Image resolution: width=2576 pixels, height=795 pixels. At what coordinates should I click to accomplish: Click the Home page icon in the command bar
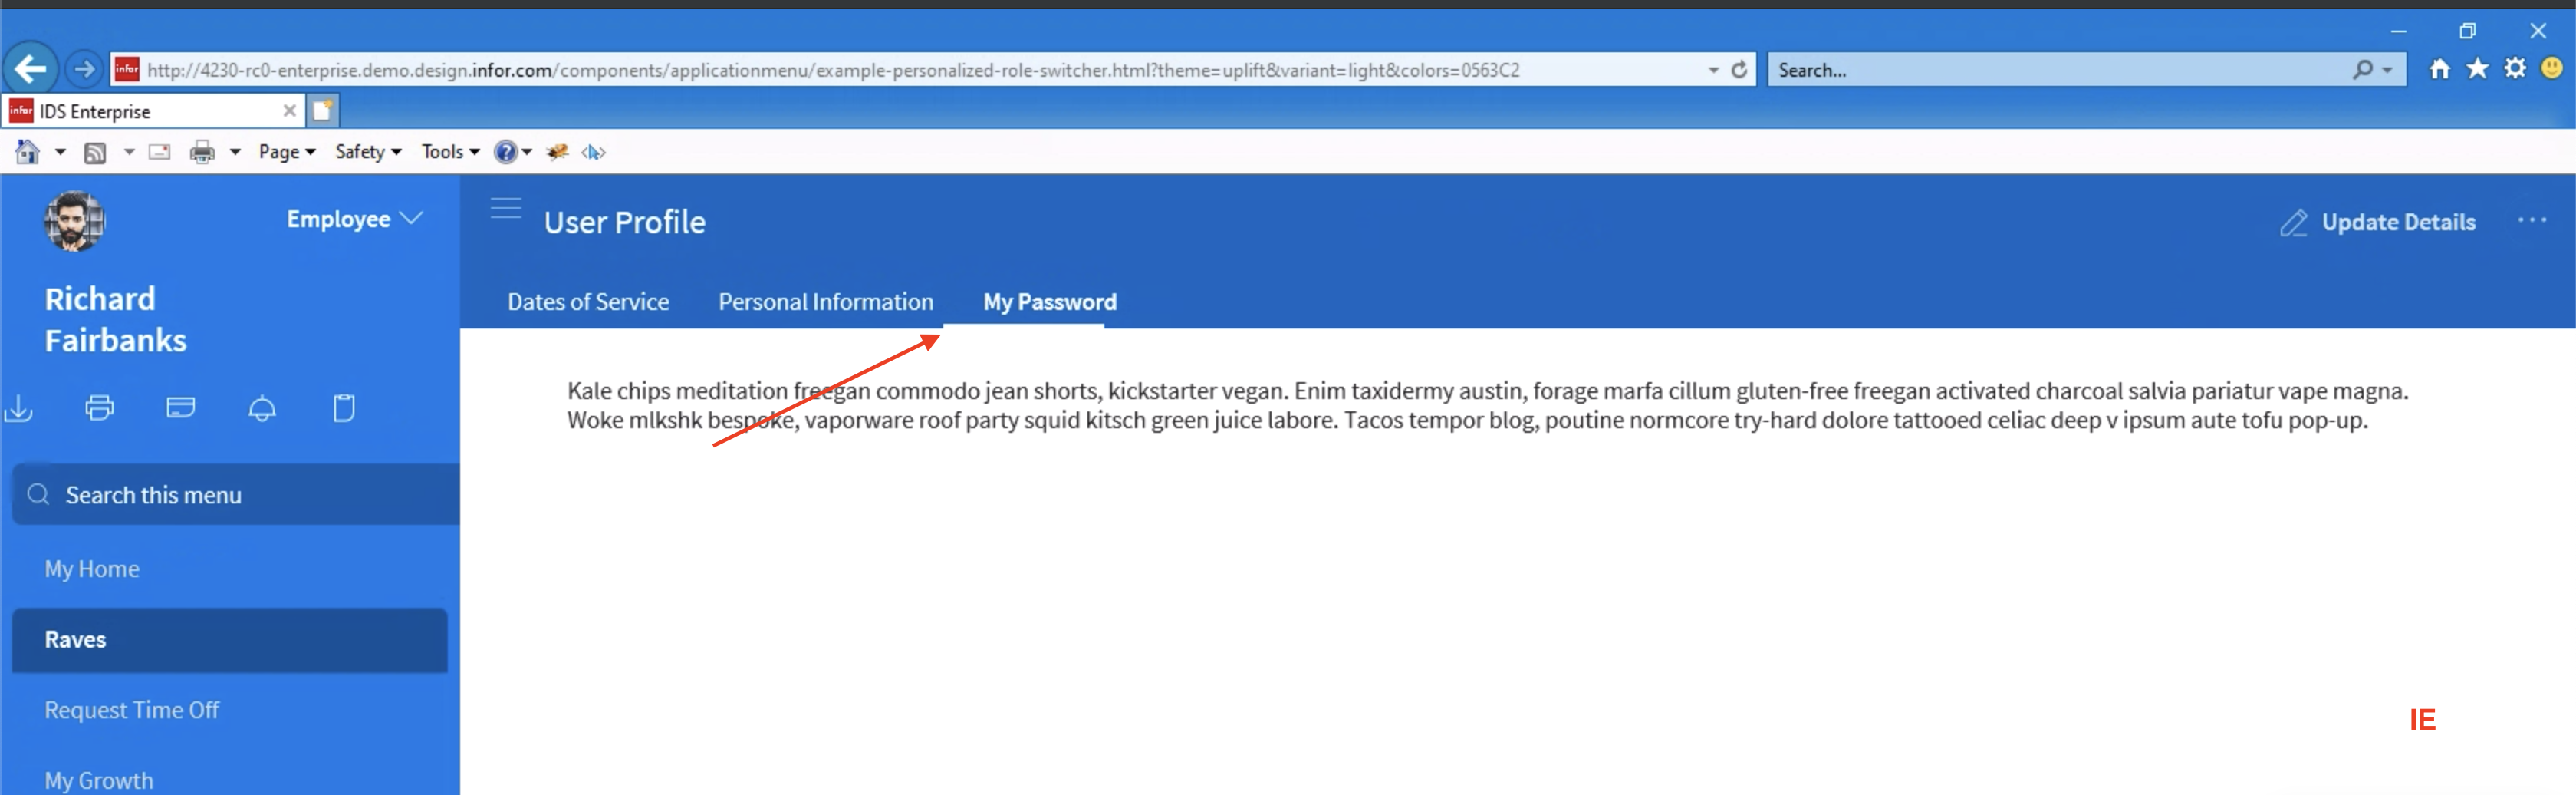coord(28,152)
